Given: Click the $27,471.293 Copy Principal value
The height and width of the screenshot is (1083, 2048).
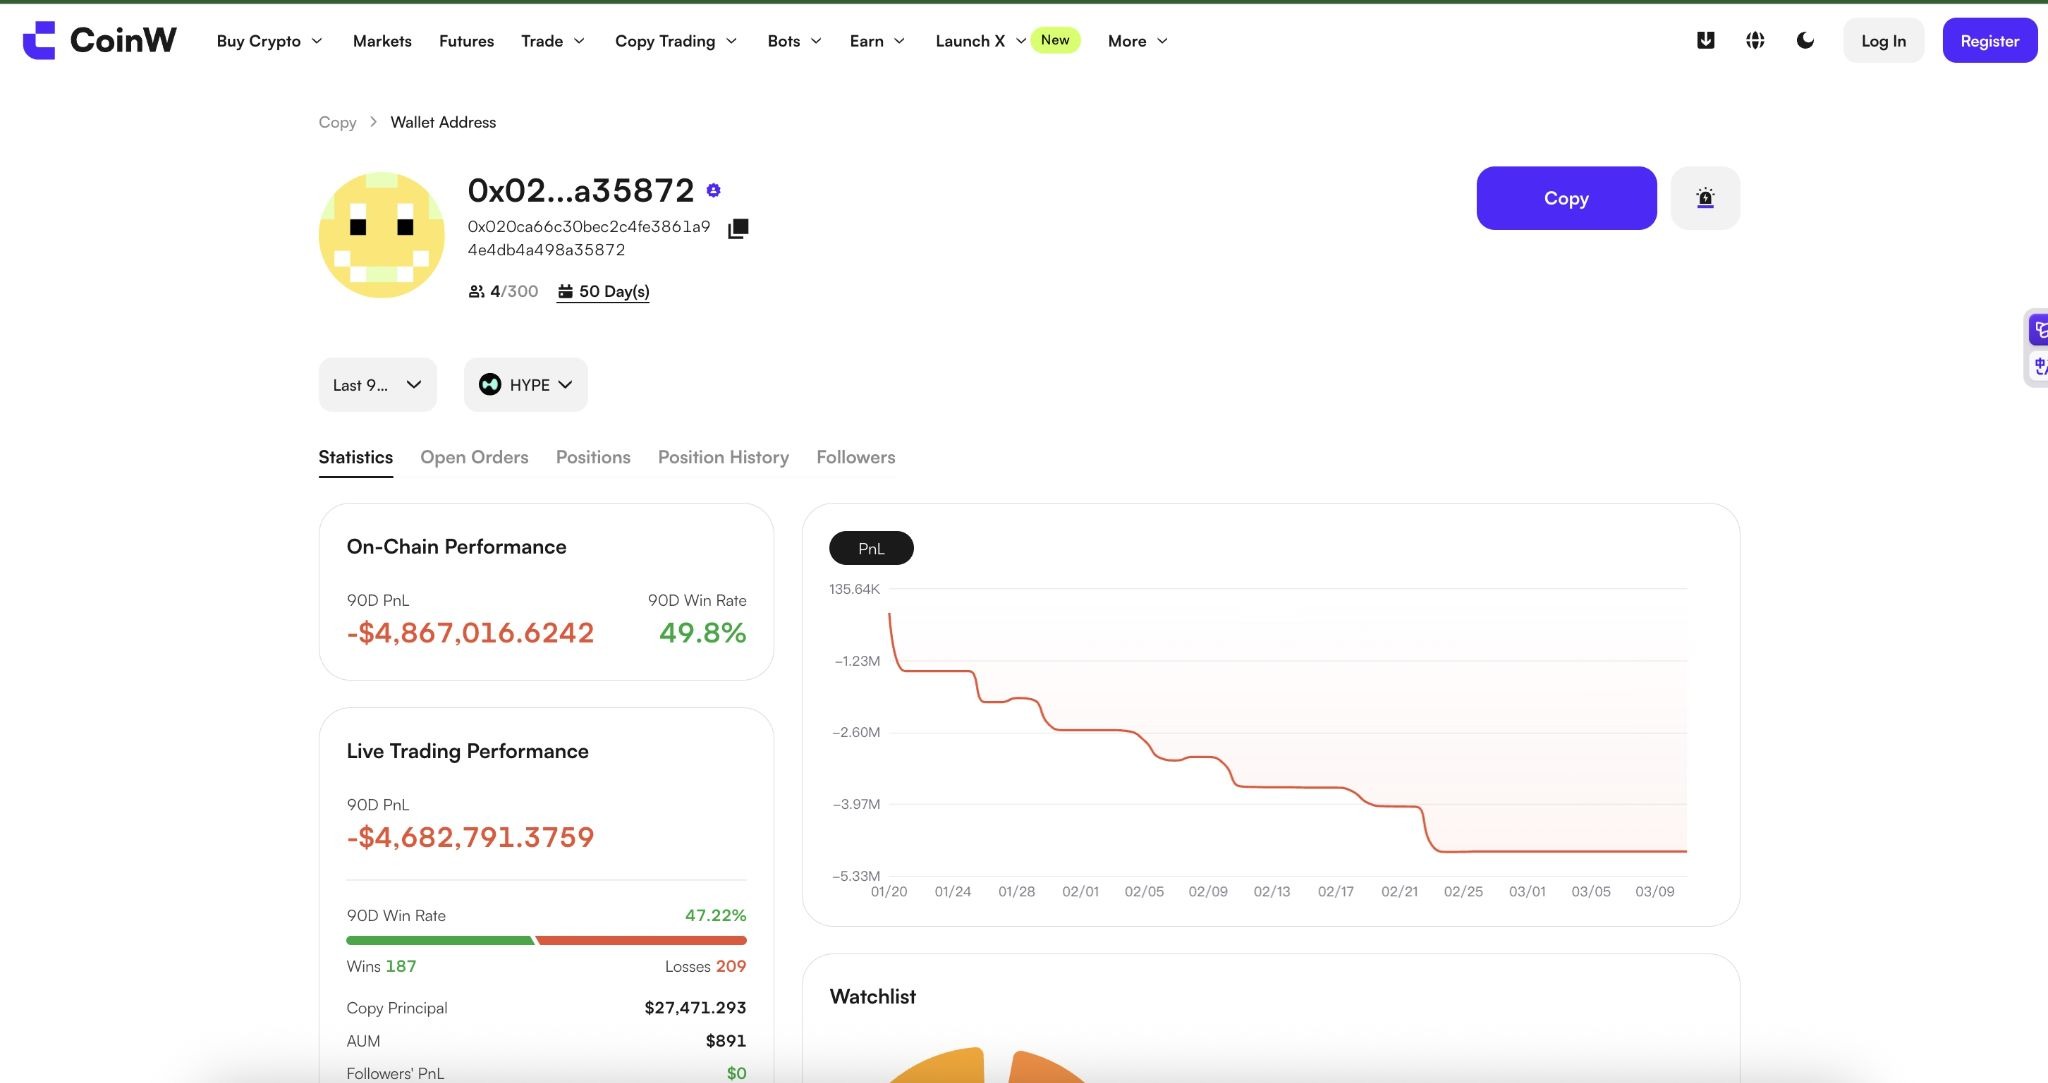Looking at the screenshot, I should tap(695, 1008).
